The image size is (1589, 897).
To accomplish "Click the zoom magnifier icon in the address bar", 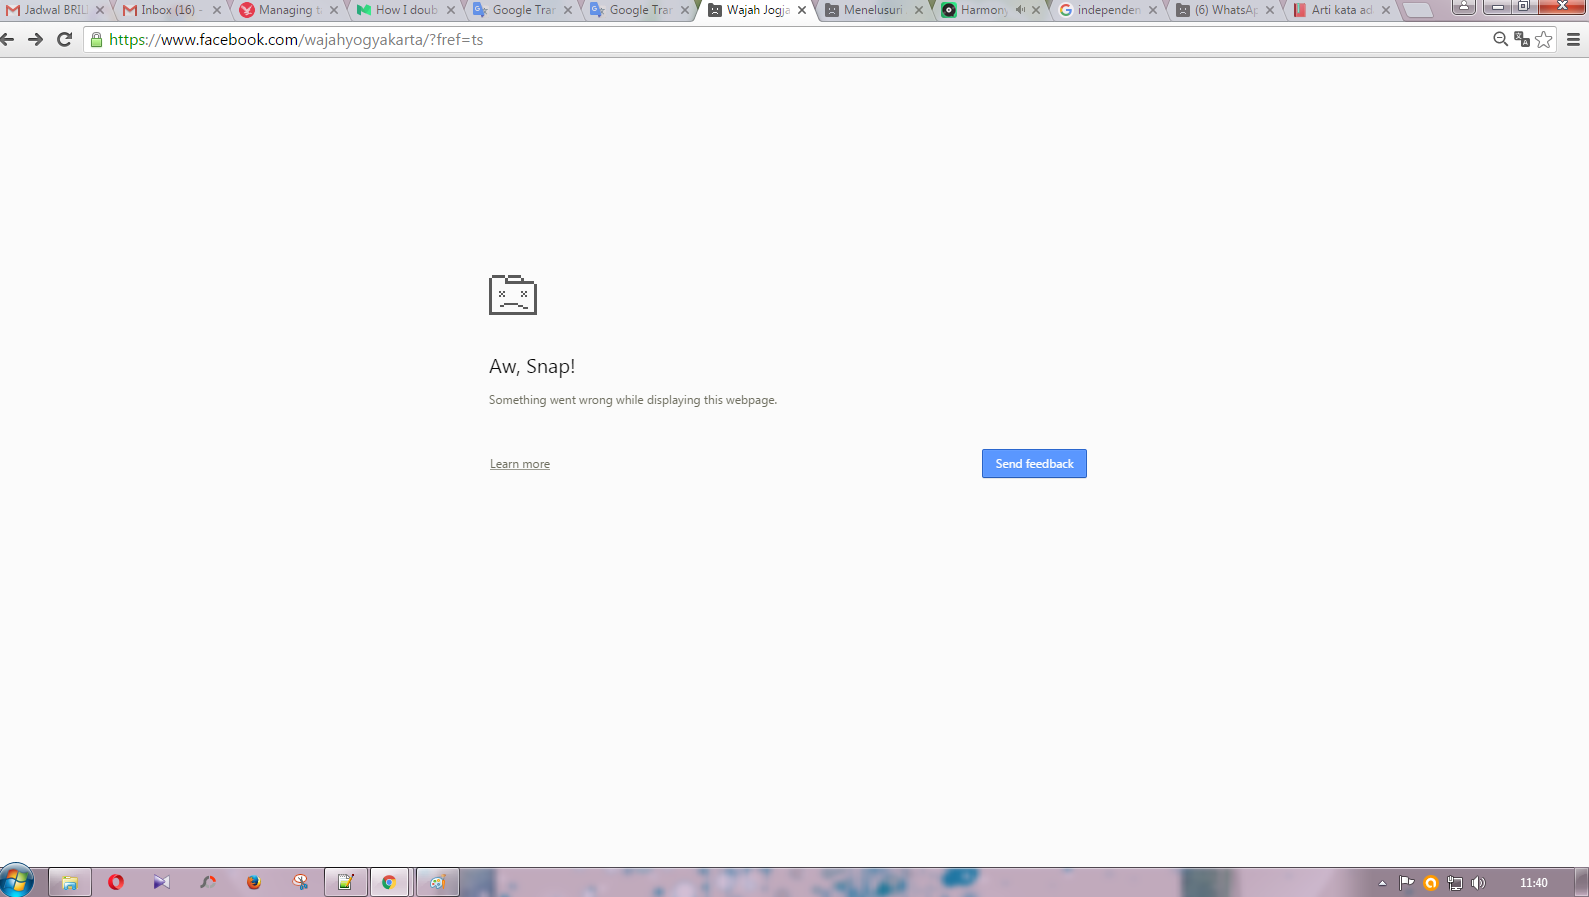I will pyautogui.click(x=1500, y=40).
